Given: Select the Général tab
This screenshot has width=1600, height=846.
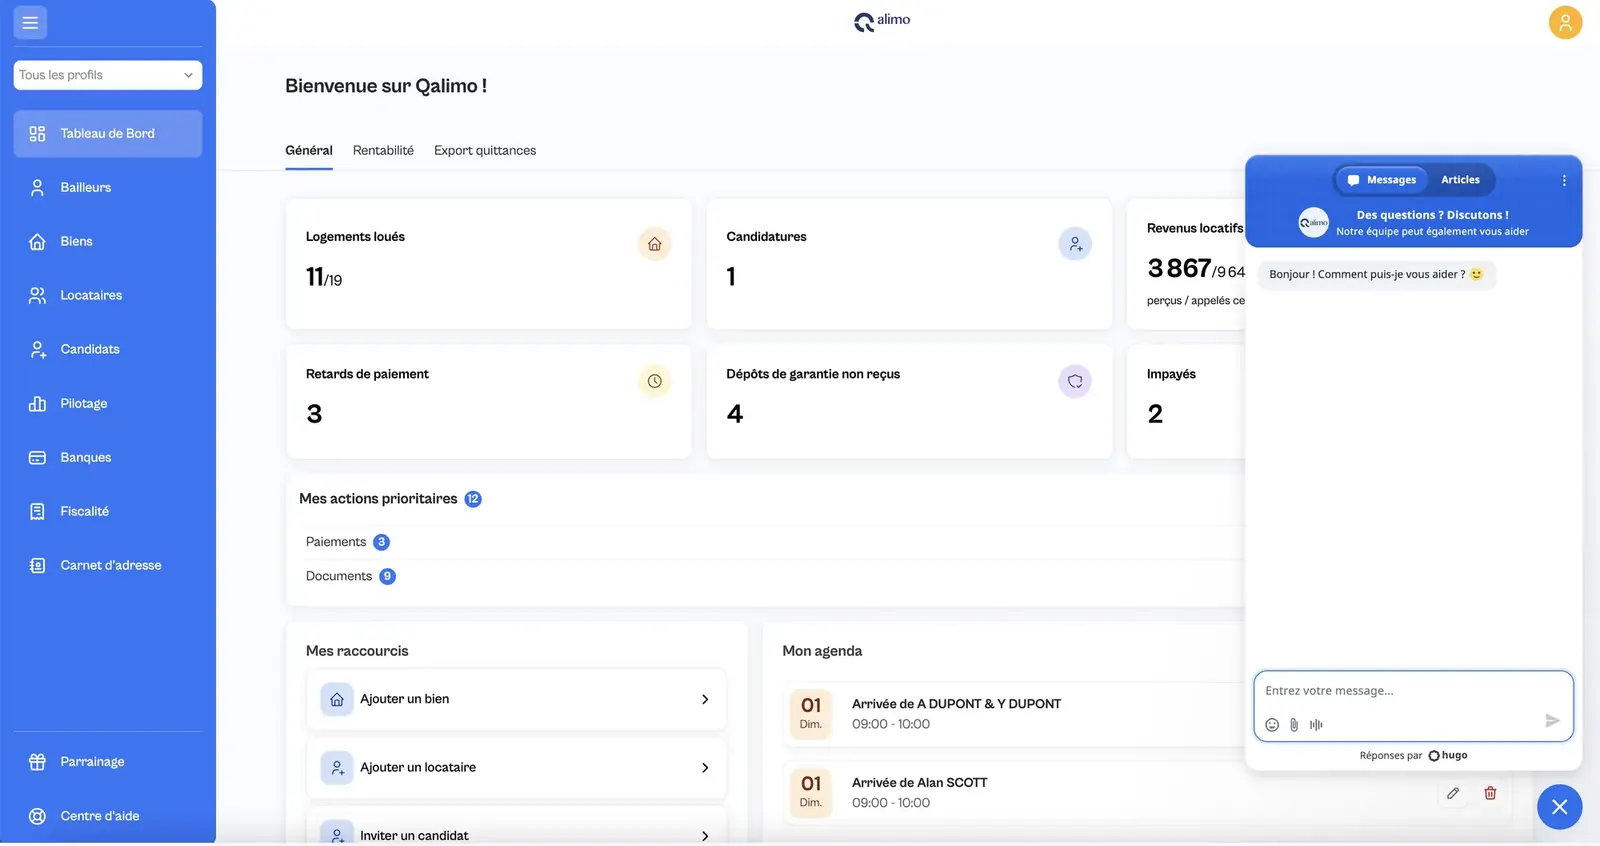Looking at the screenshot, I should [309, 150].
